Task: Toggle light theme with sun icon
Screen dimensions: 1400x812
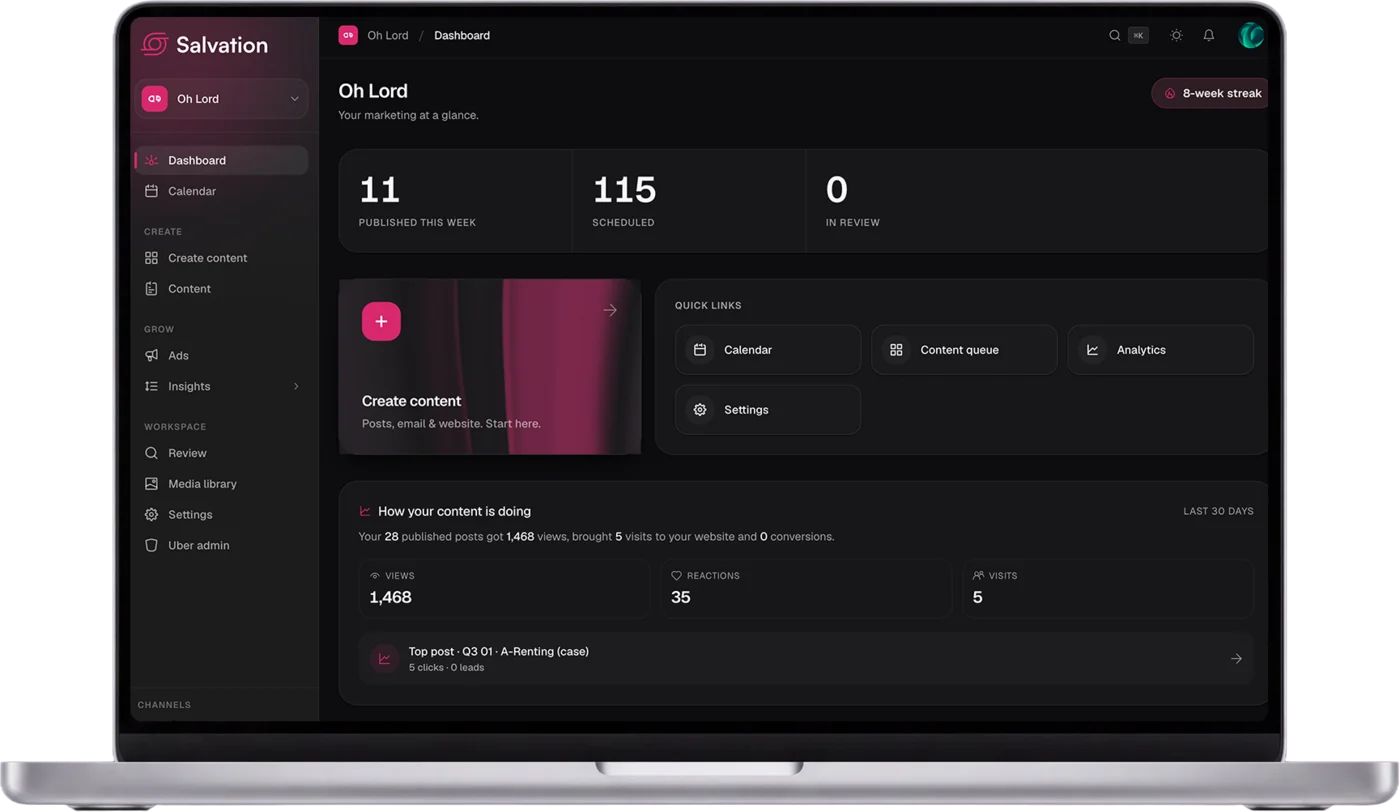Action: (1176, 35)
